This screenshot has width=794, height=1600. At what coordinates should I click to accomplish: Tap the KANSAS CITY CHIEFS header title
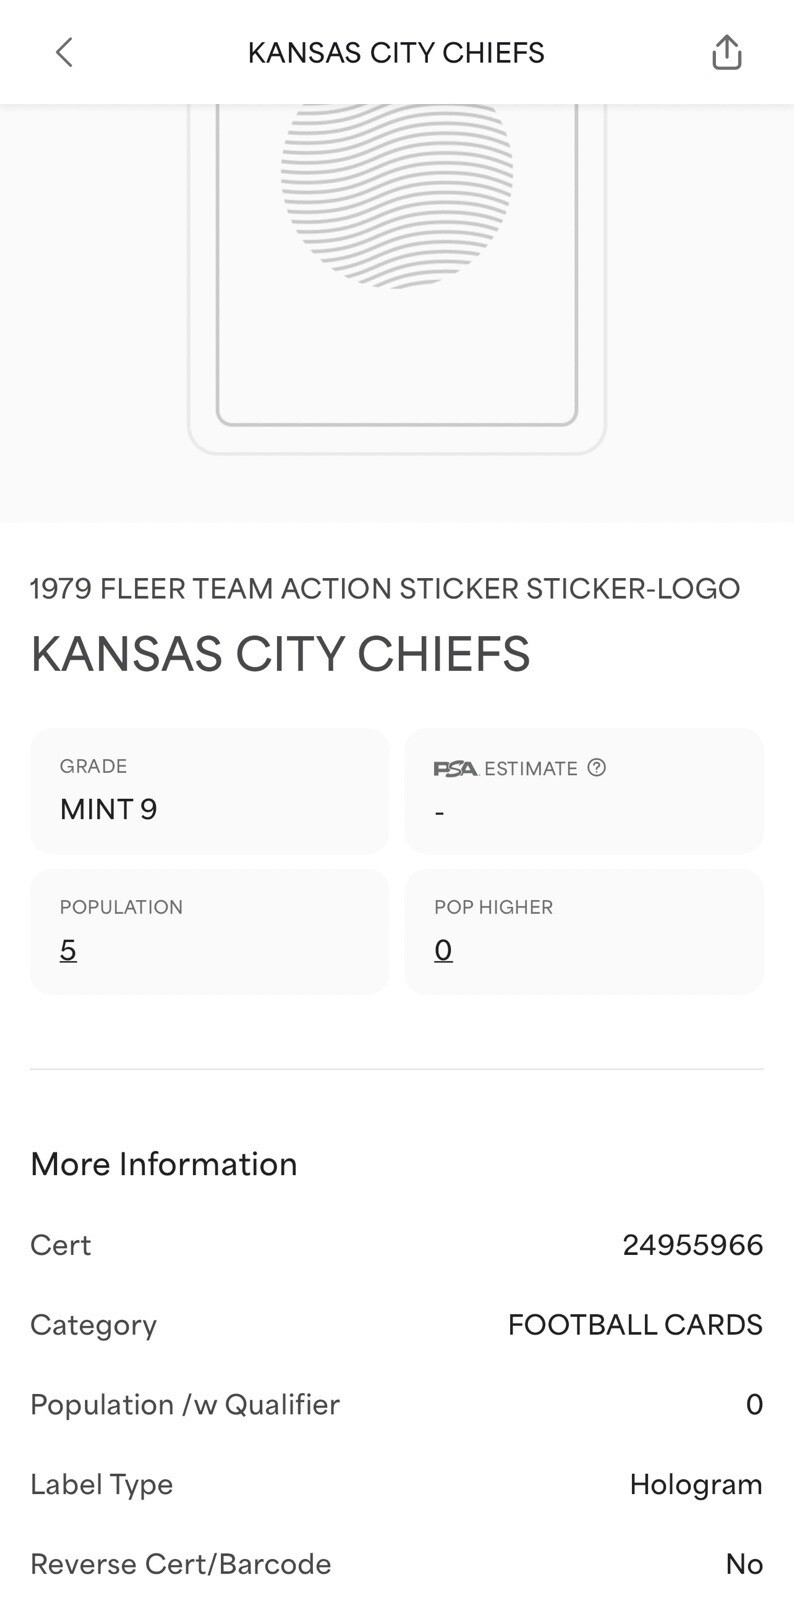pyautogui.click(x=396, y=52)
